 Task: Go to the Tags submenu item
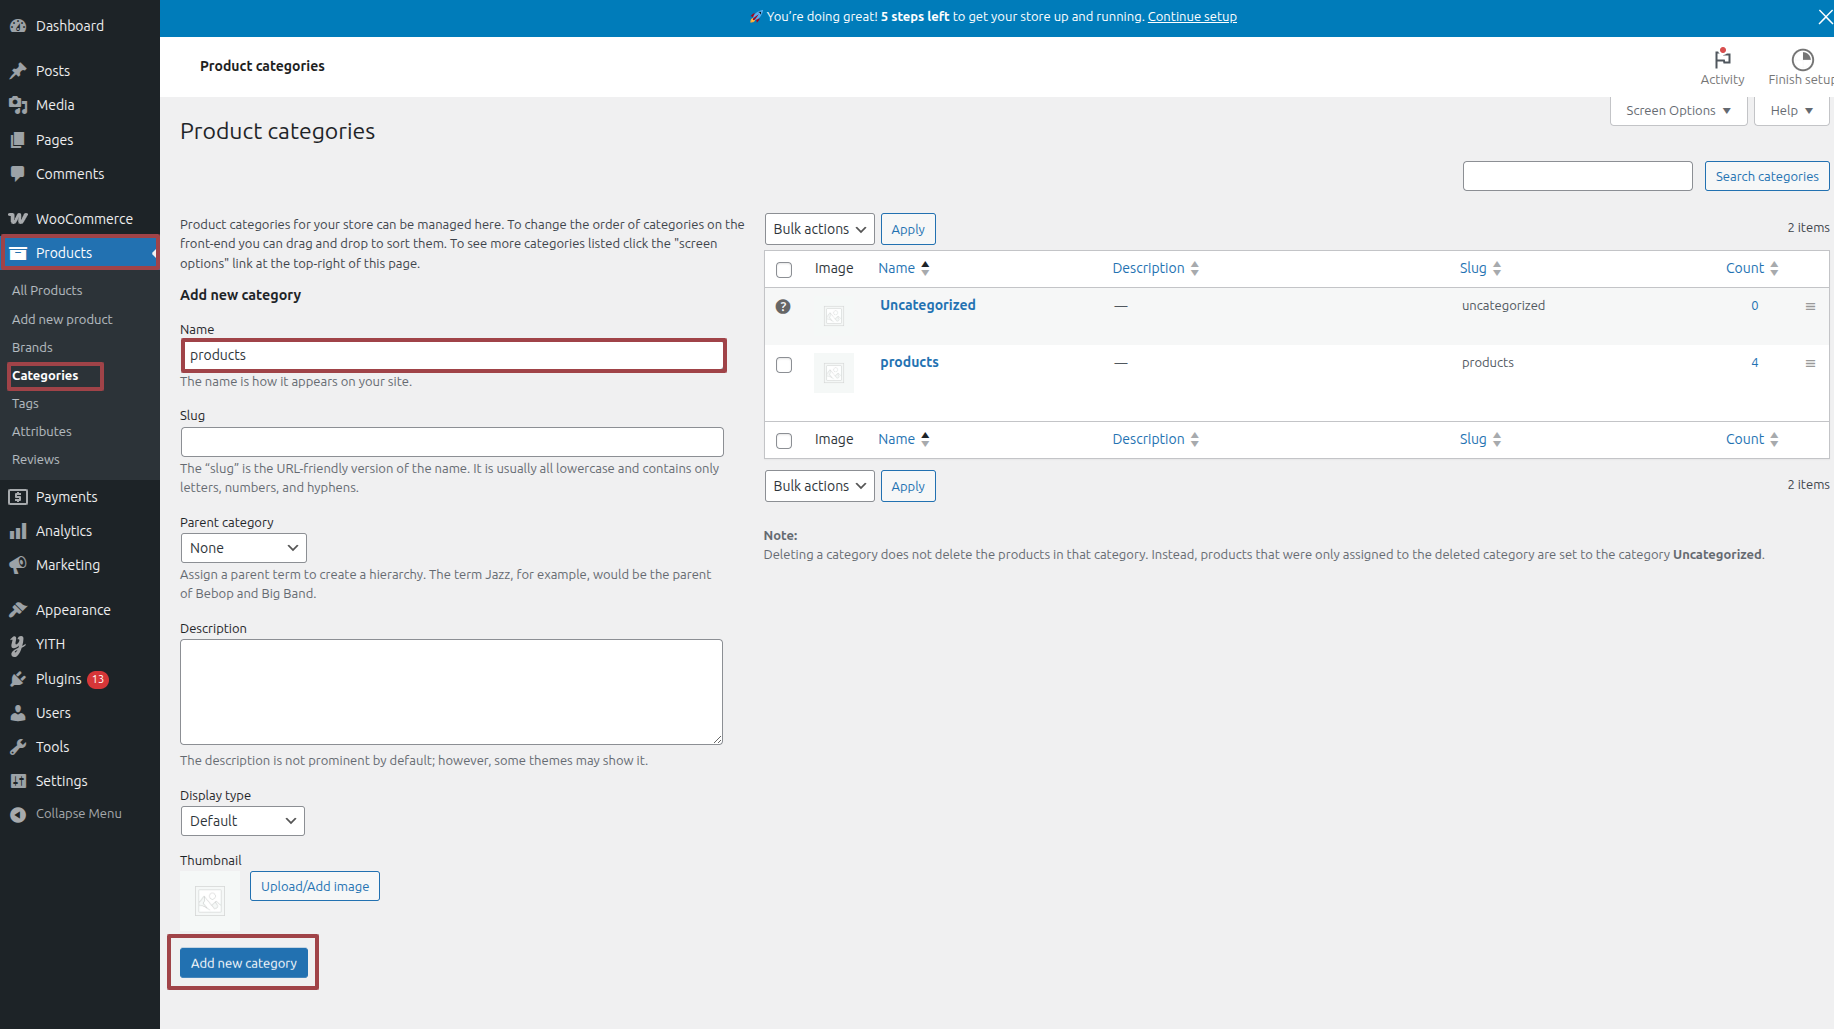[x=25, y=404]
